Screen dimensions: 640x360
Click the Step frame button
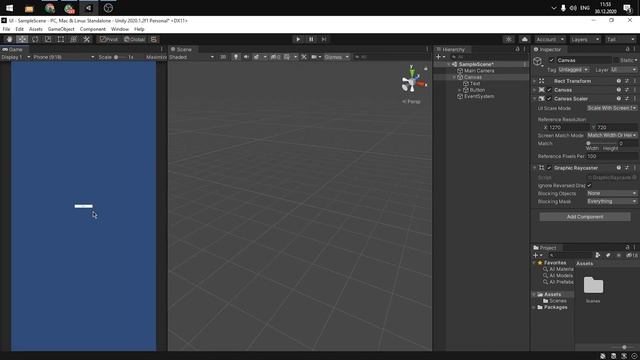click(x=324, y=40)
